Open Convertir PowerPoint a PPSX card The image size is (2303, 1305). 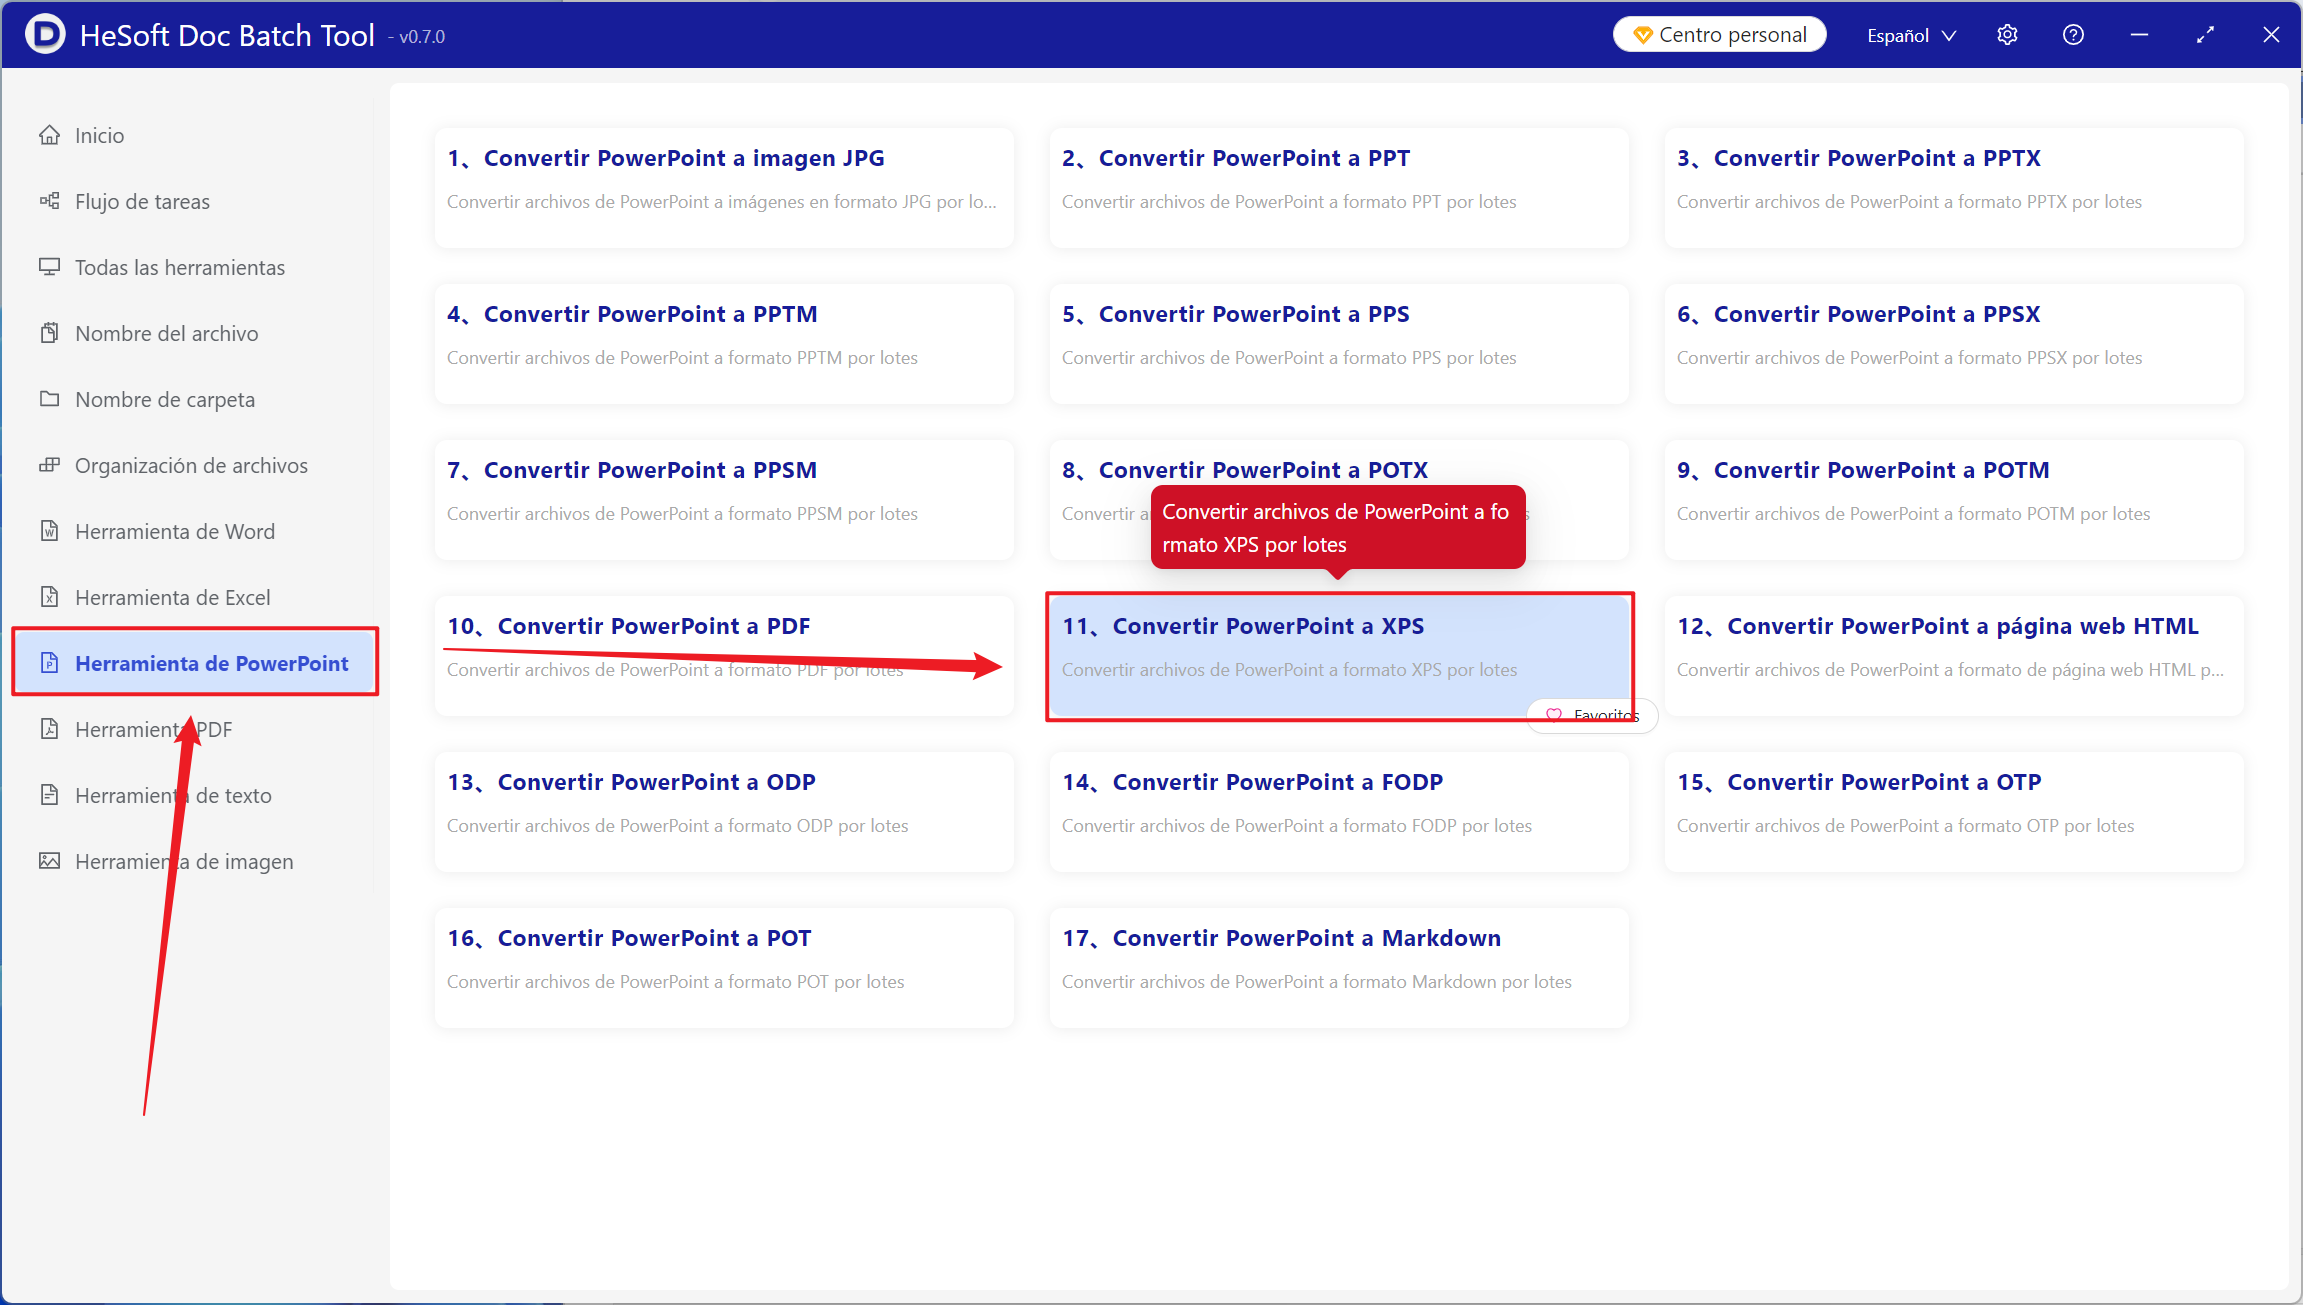coord(1954,343)
